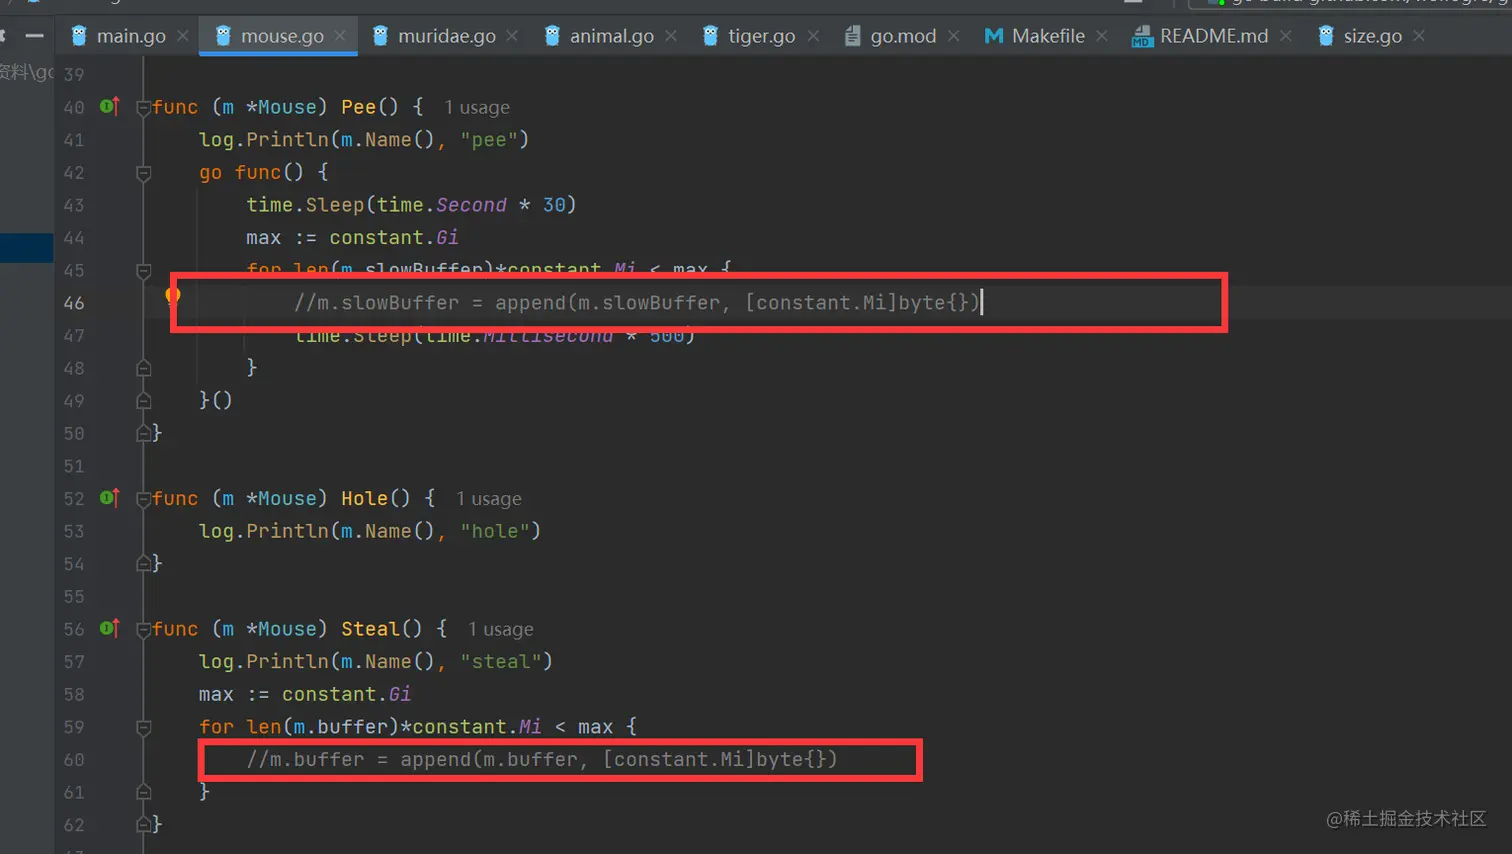Click fold end marker on line 48
Image resolution: width=1512 pixels, height=854 pixels.
point(143,368)
